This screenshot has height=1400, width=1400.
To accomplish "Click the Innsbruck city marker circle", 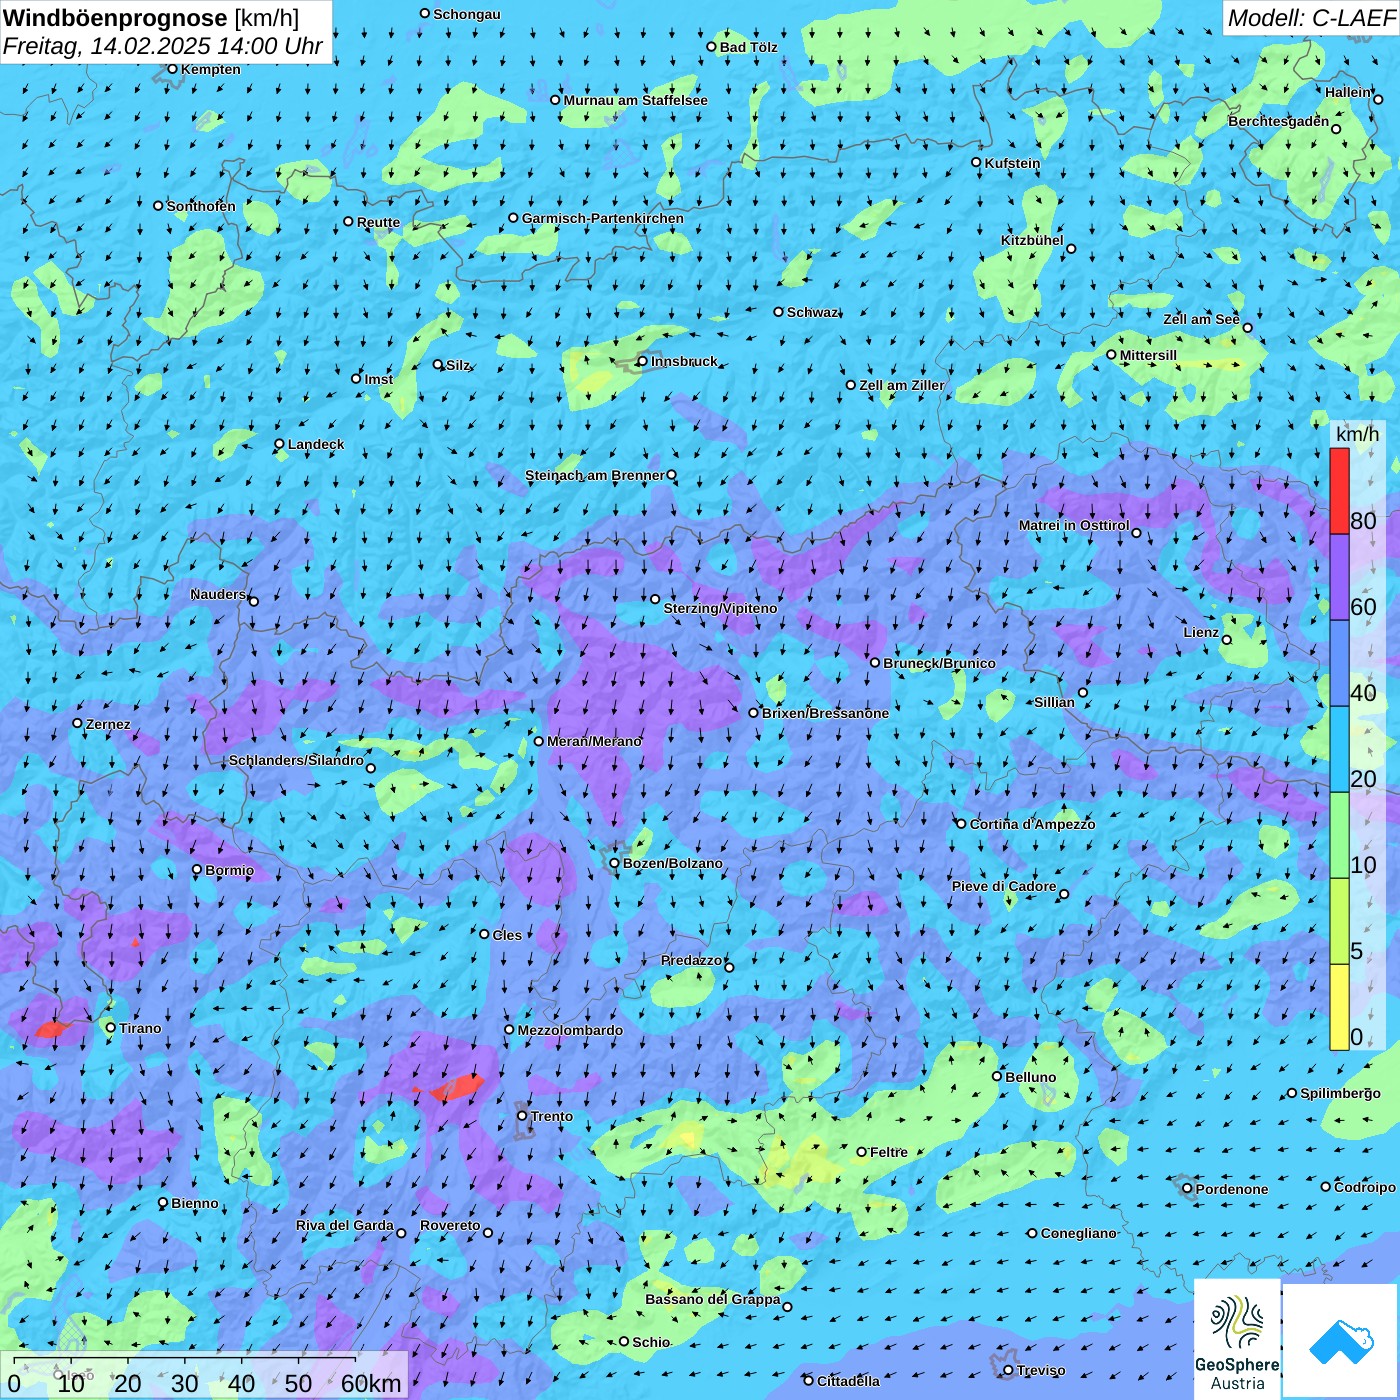I will (642, 361).
